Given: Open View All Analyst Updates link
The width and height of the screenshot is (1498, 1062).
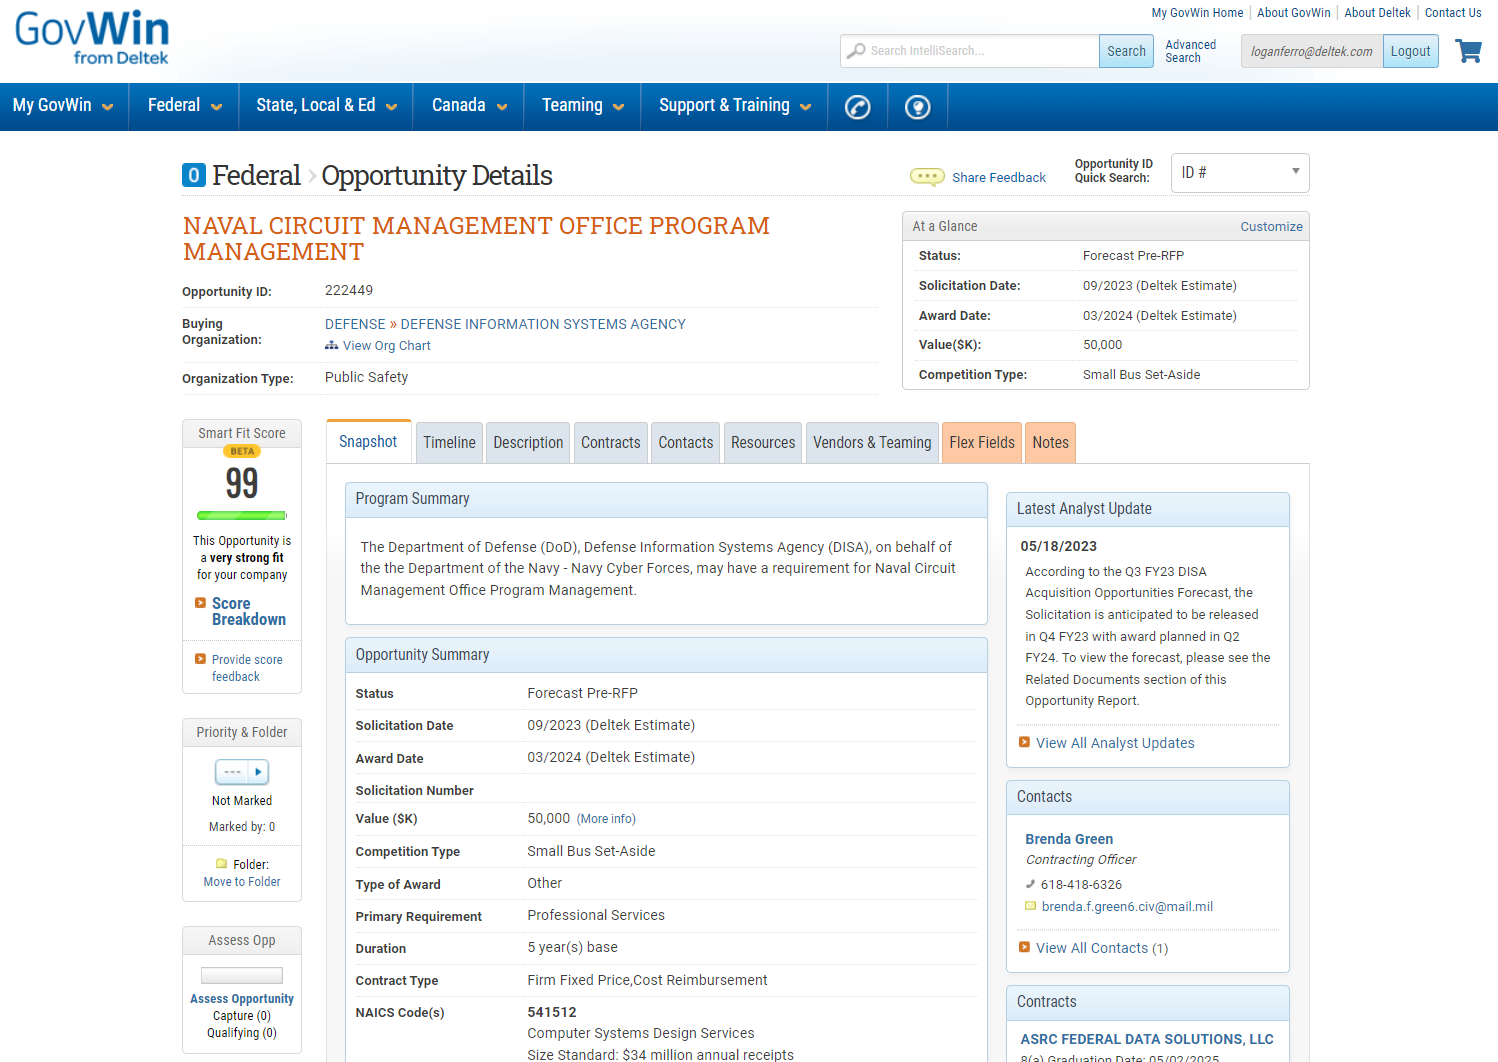Looking at the screenshot, I should 1114,743.
